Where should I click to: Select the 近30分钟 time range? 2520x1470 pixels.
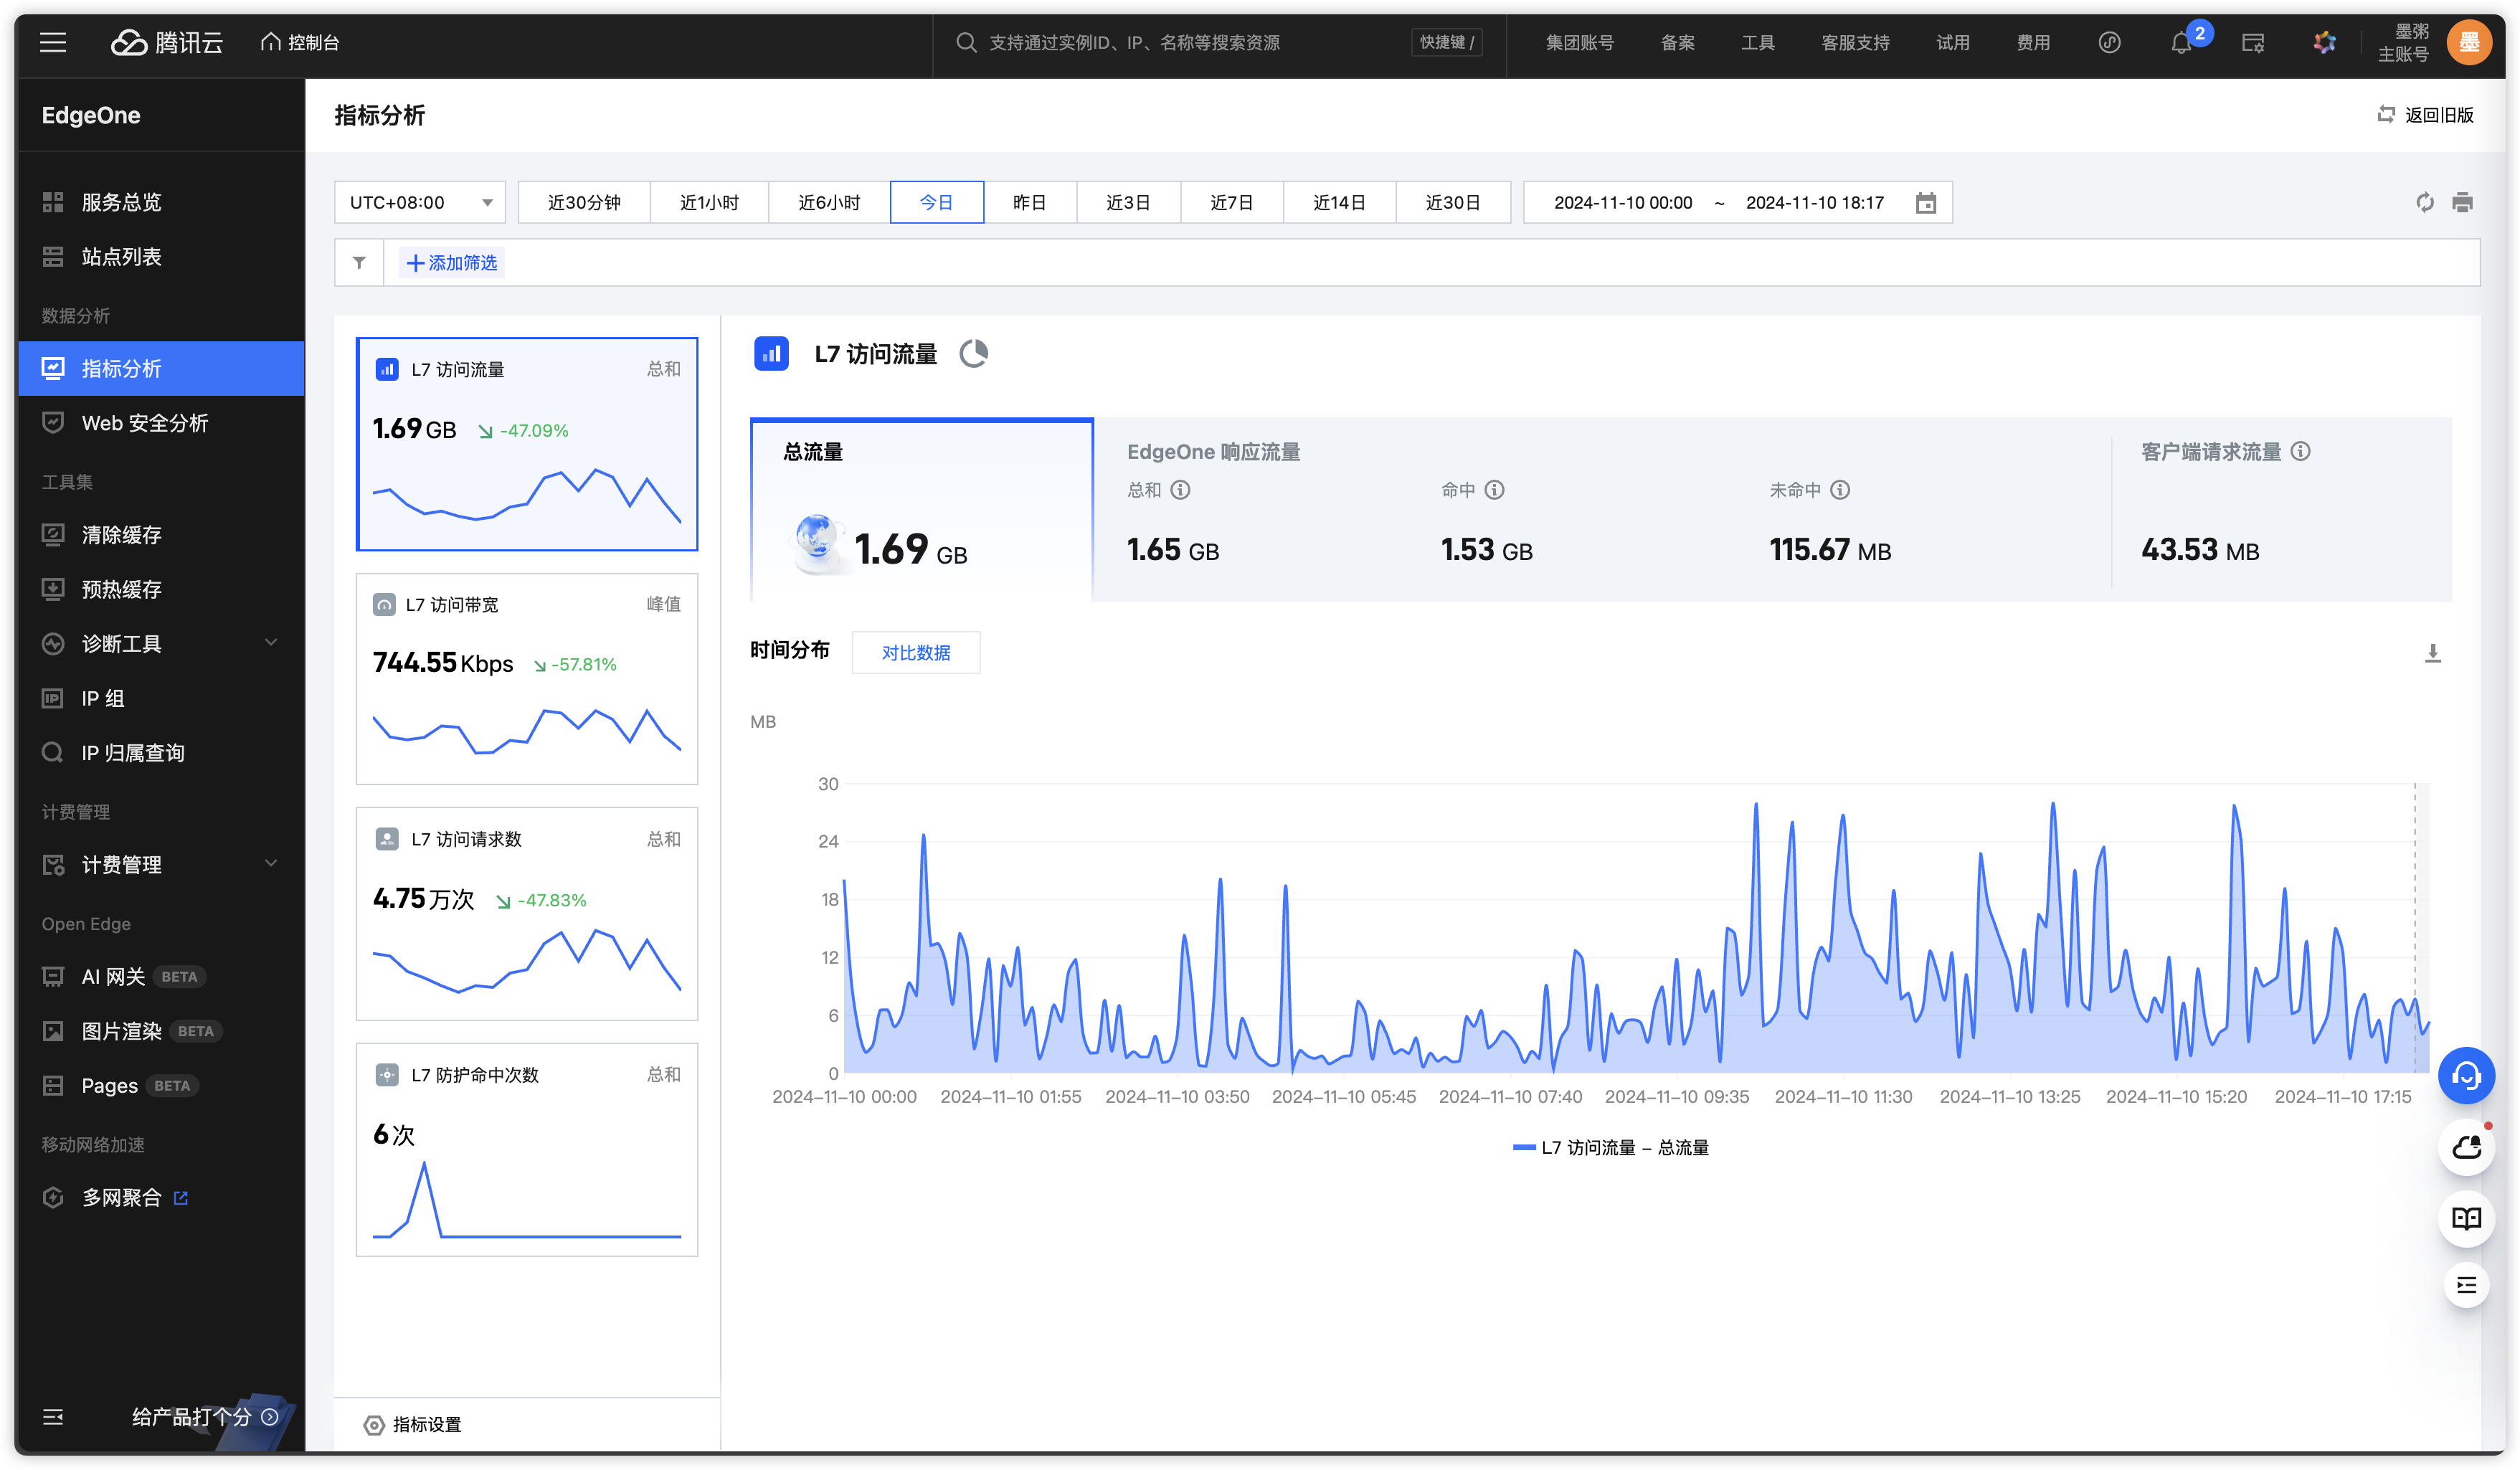[584, 203]
